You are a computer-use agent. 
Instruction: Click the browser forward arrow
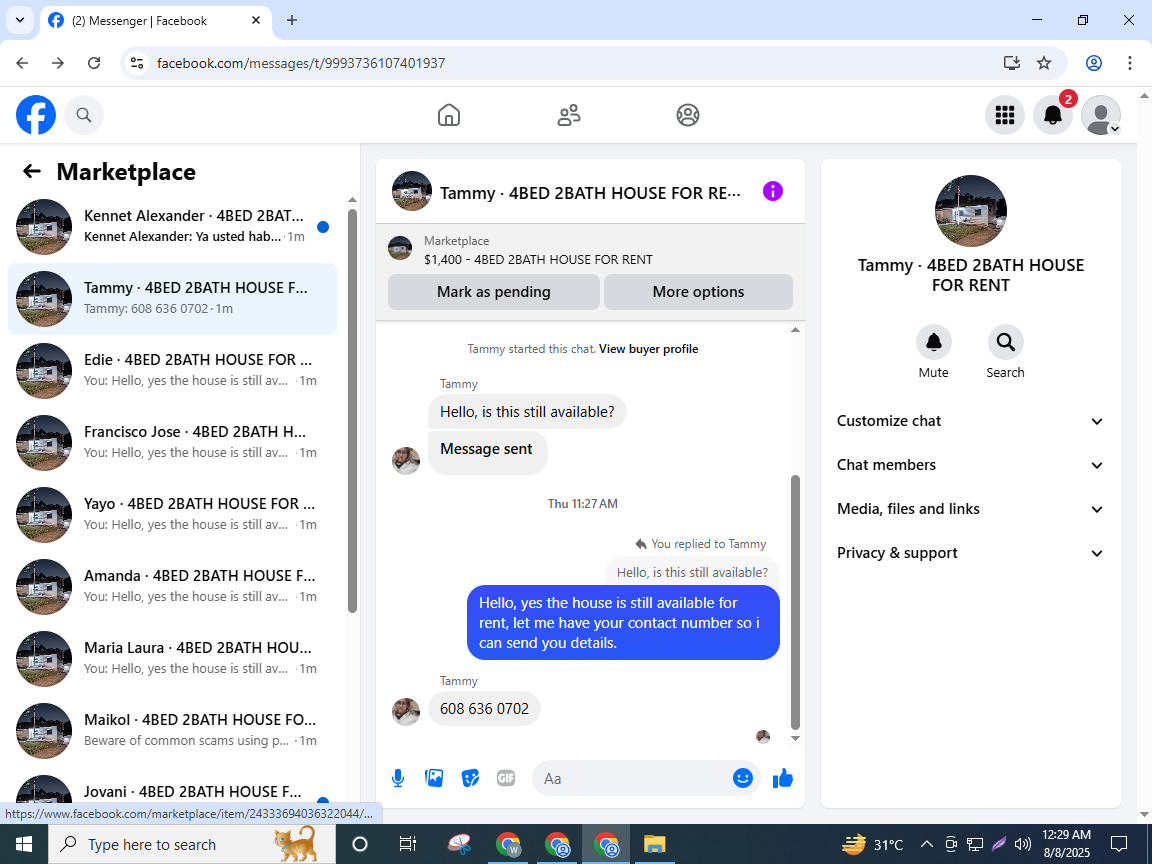tap(58, 63)
